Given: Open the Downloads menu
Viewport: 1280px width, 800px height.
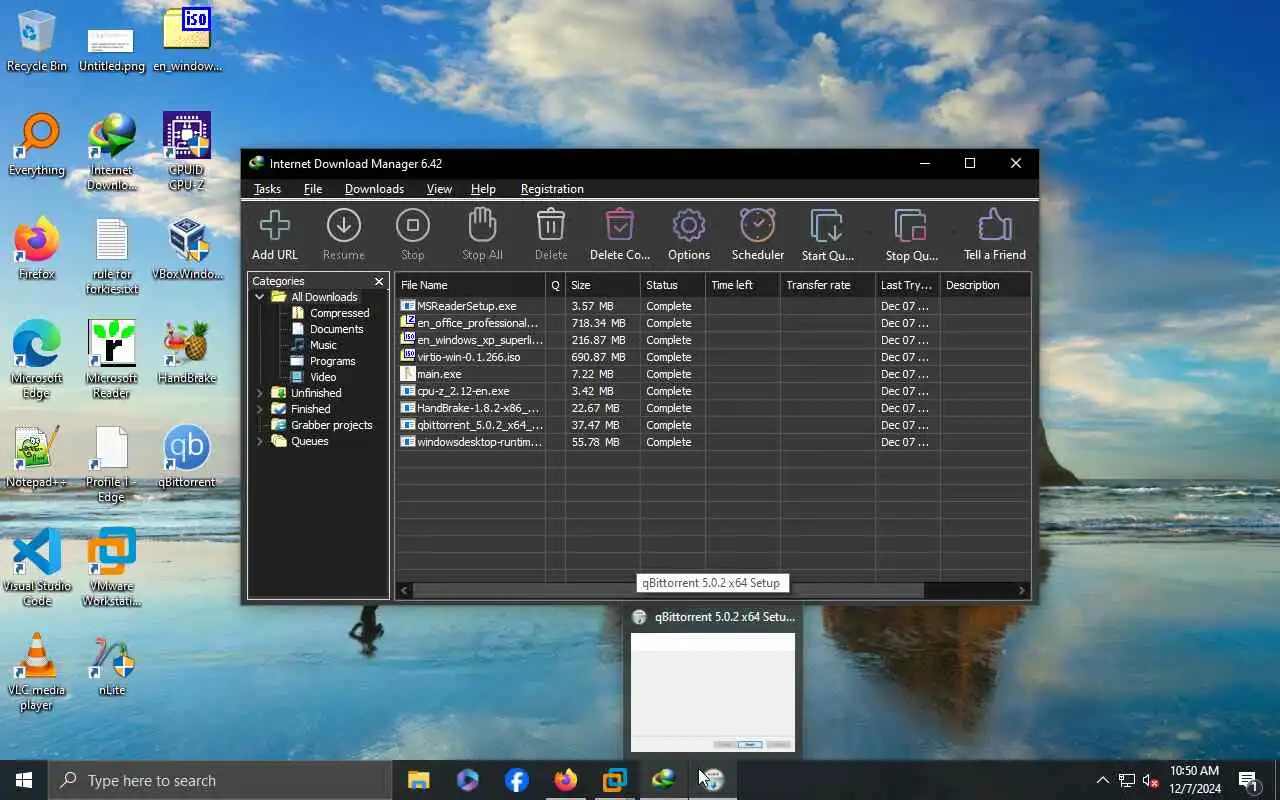Looking at the screenshot, I should [x=374, y=189].
